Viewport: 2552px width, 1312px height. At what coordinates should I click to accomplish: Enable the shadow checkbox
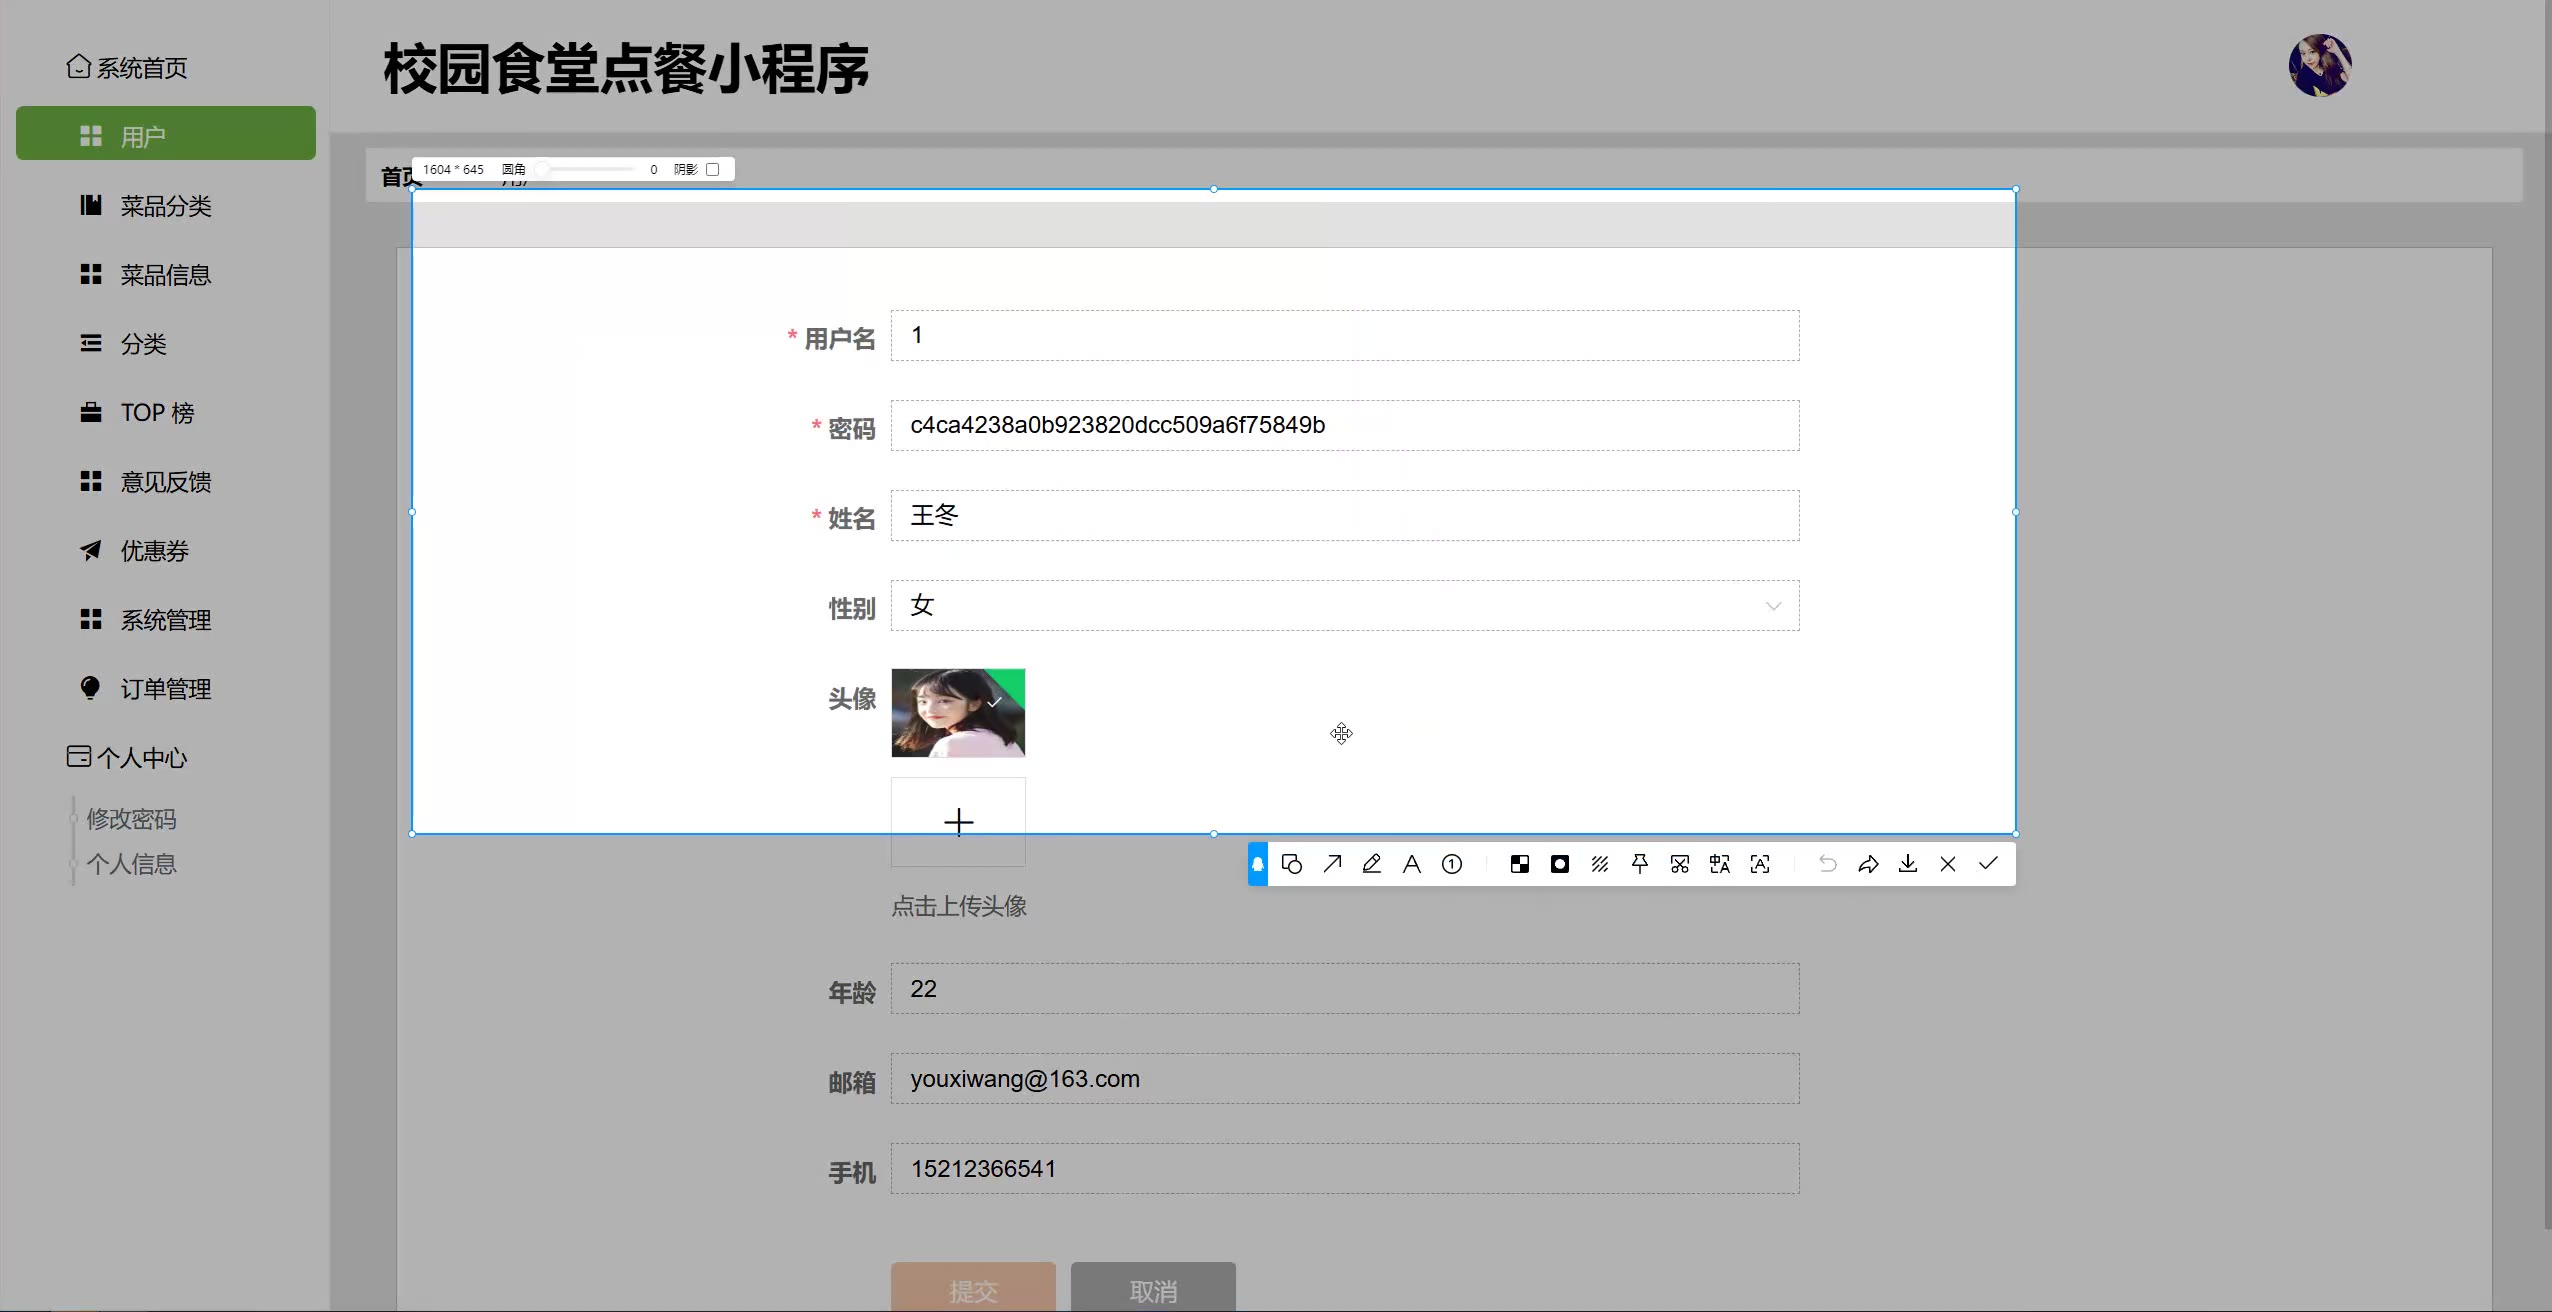713,170
